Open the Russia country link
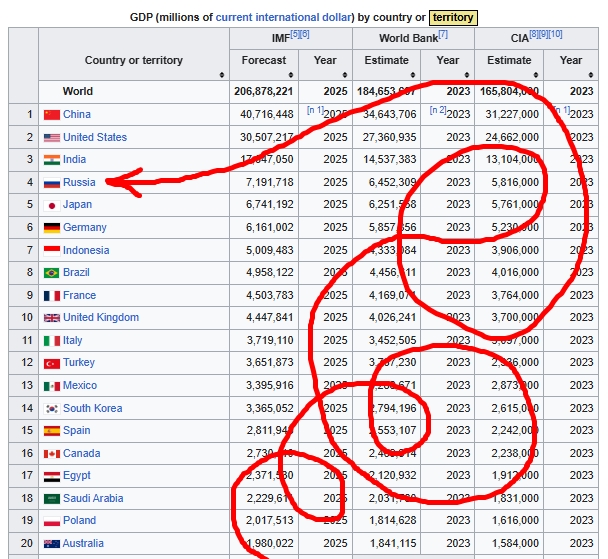The width and height of the screenshot is (608, 559). coord(79,182)
